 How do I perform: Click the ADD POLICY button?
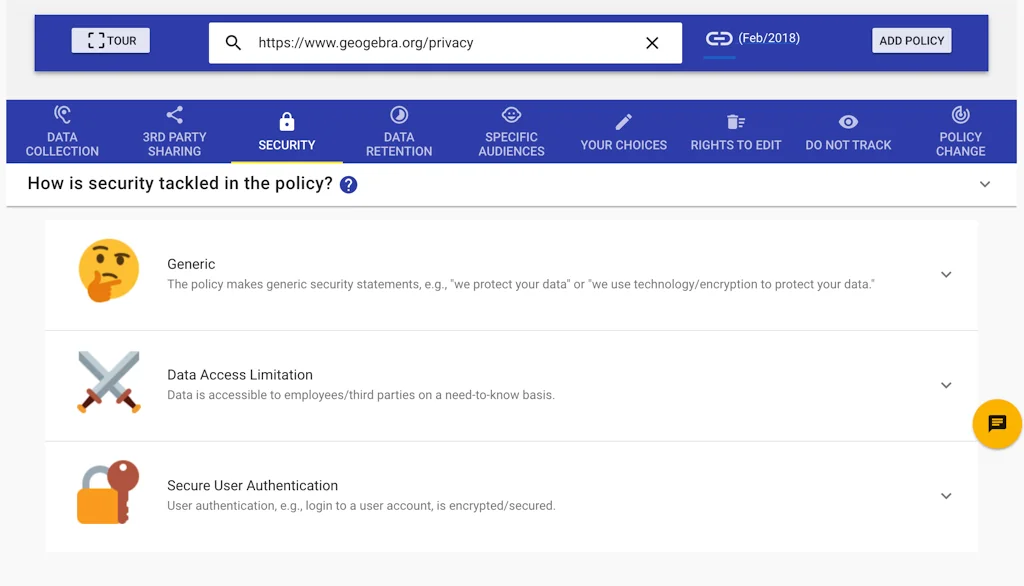(x=911, y=40)
